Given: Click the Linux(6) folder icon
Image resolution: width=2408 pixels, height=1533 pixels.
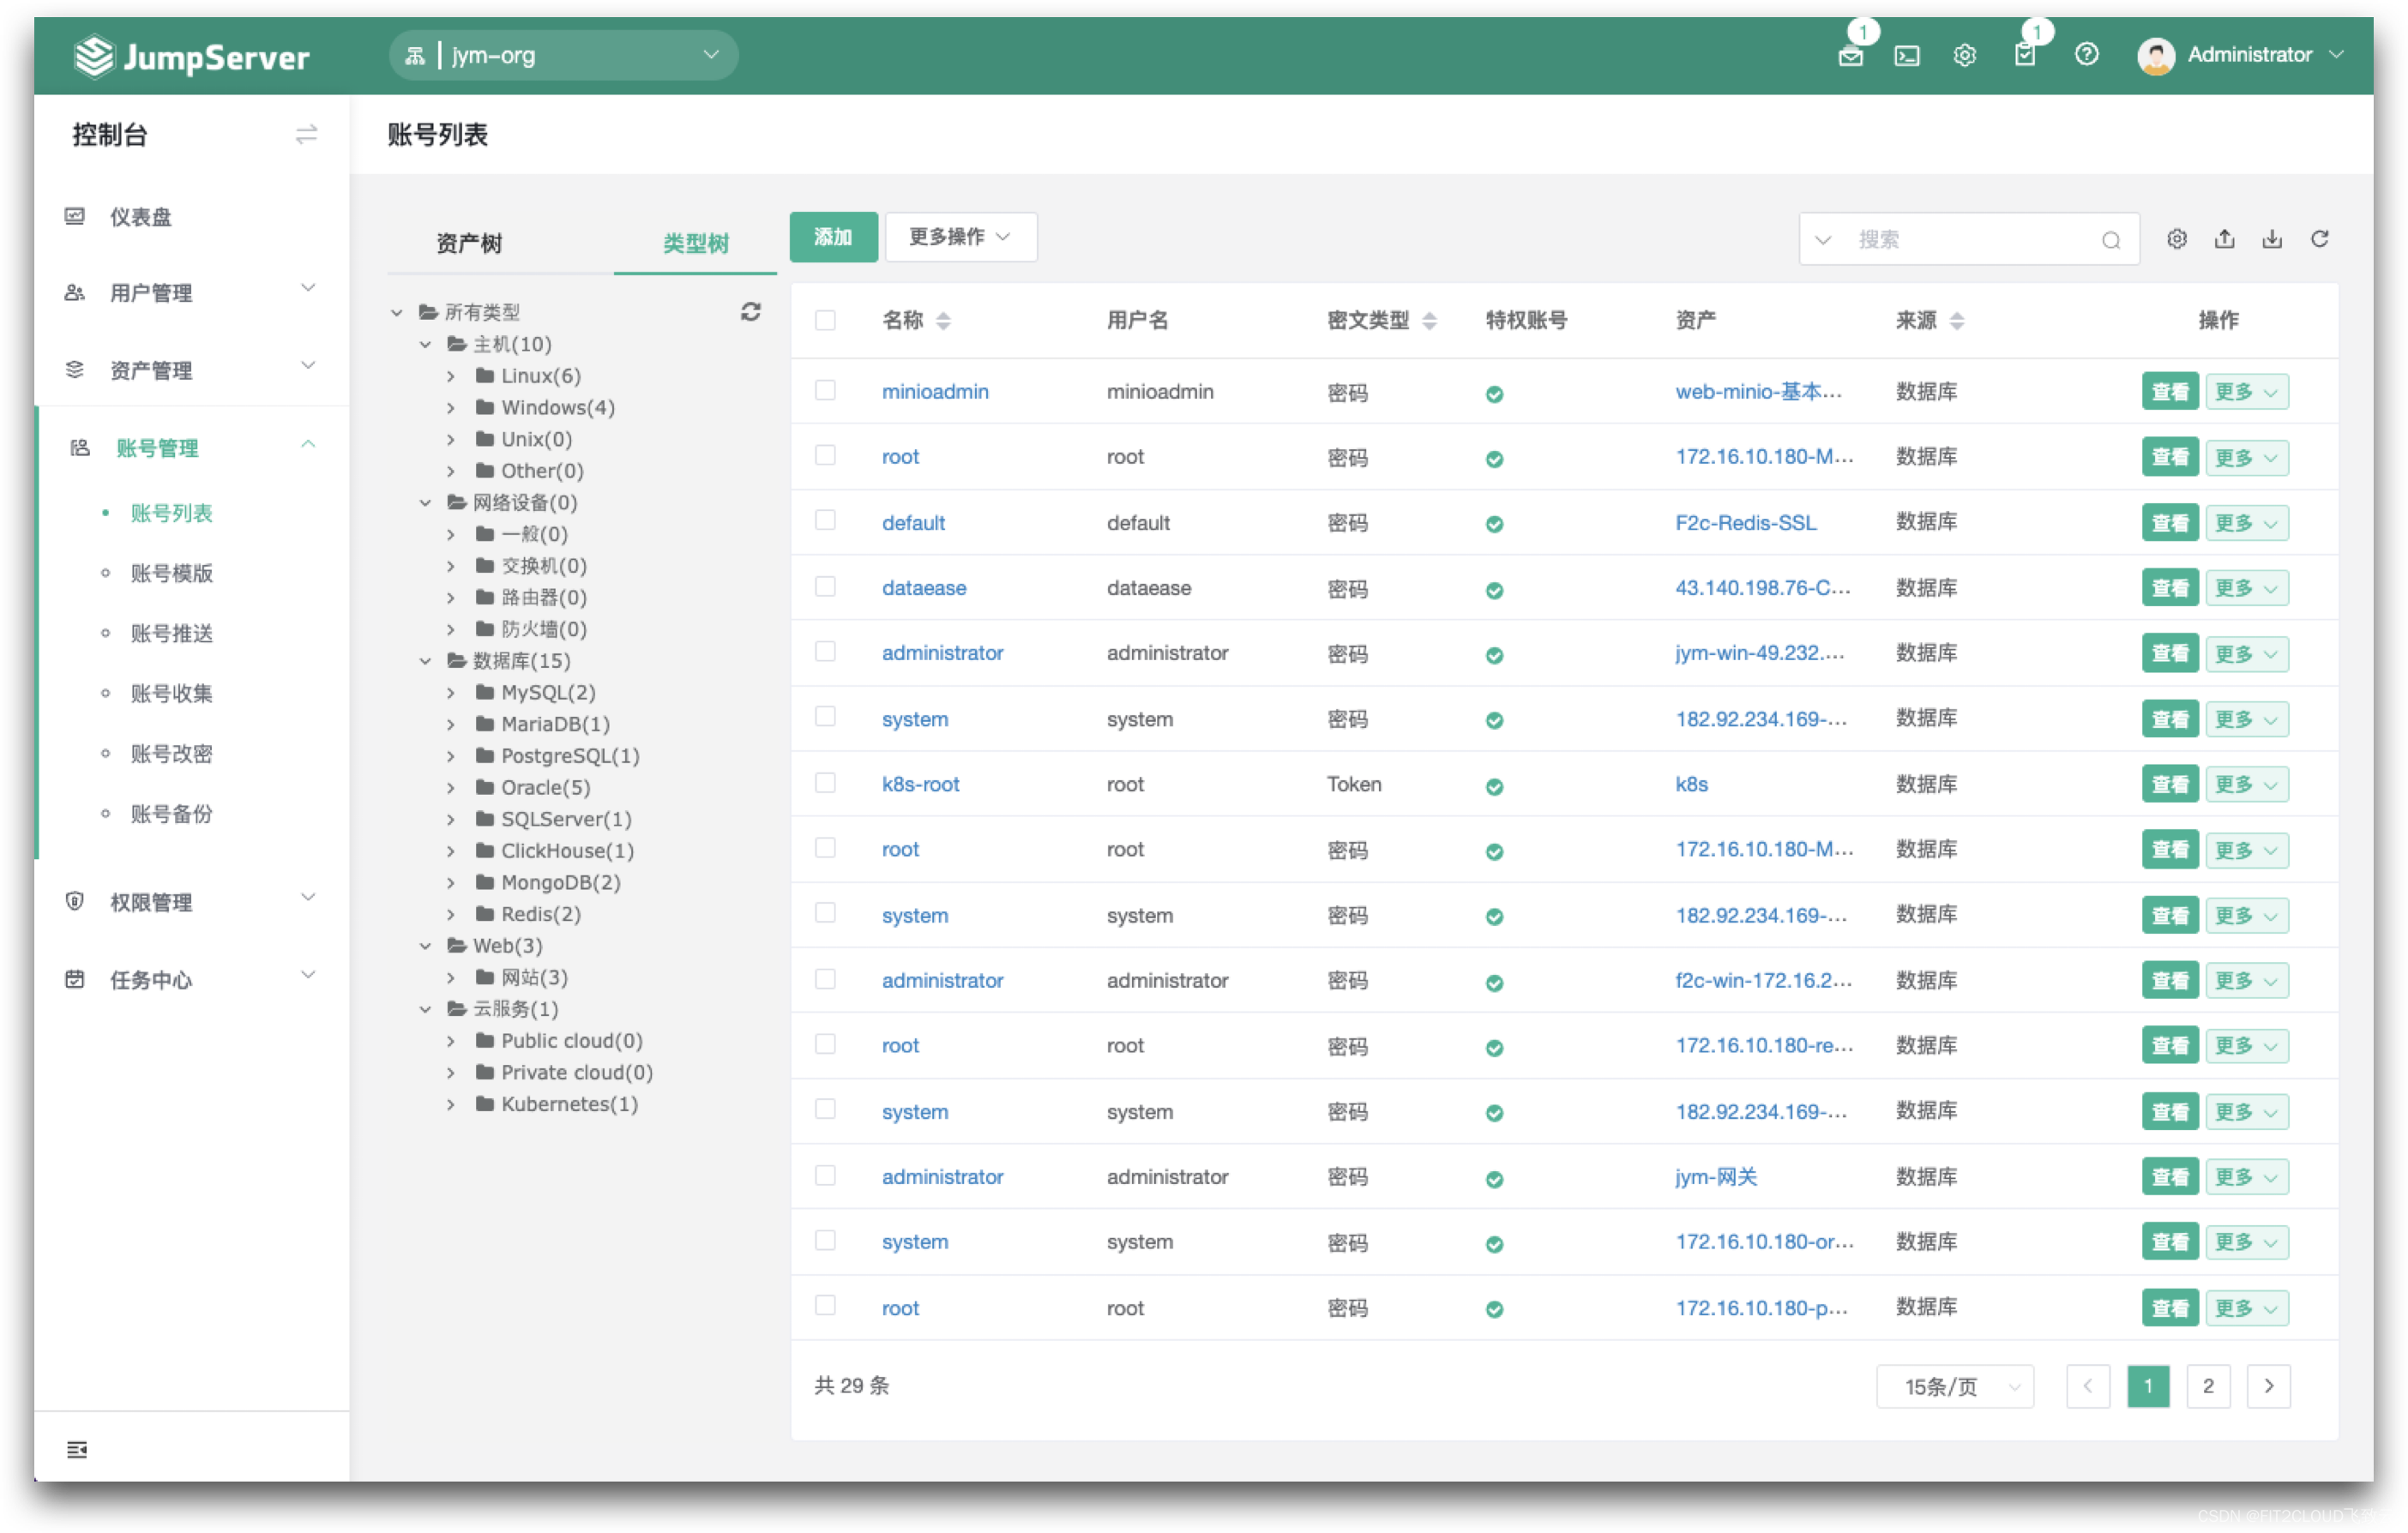Looking at the screenshot, I should [x=485, y=375].
